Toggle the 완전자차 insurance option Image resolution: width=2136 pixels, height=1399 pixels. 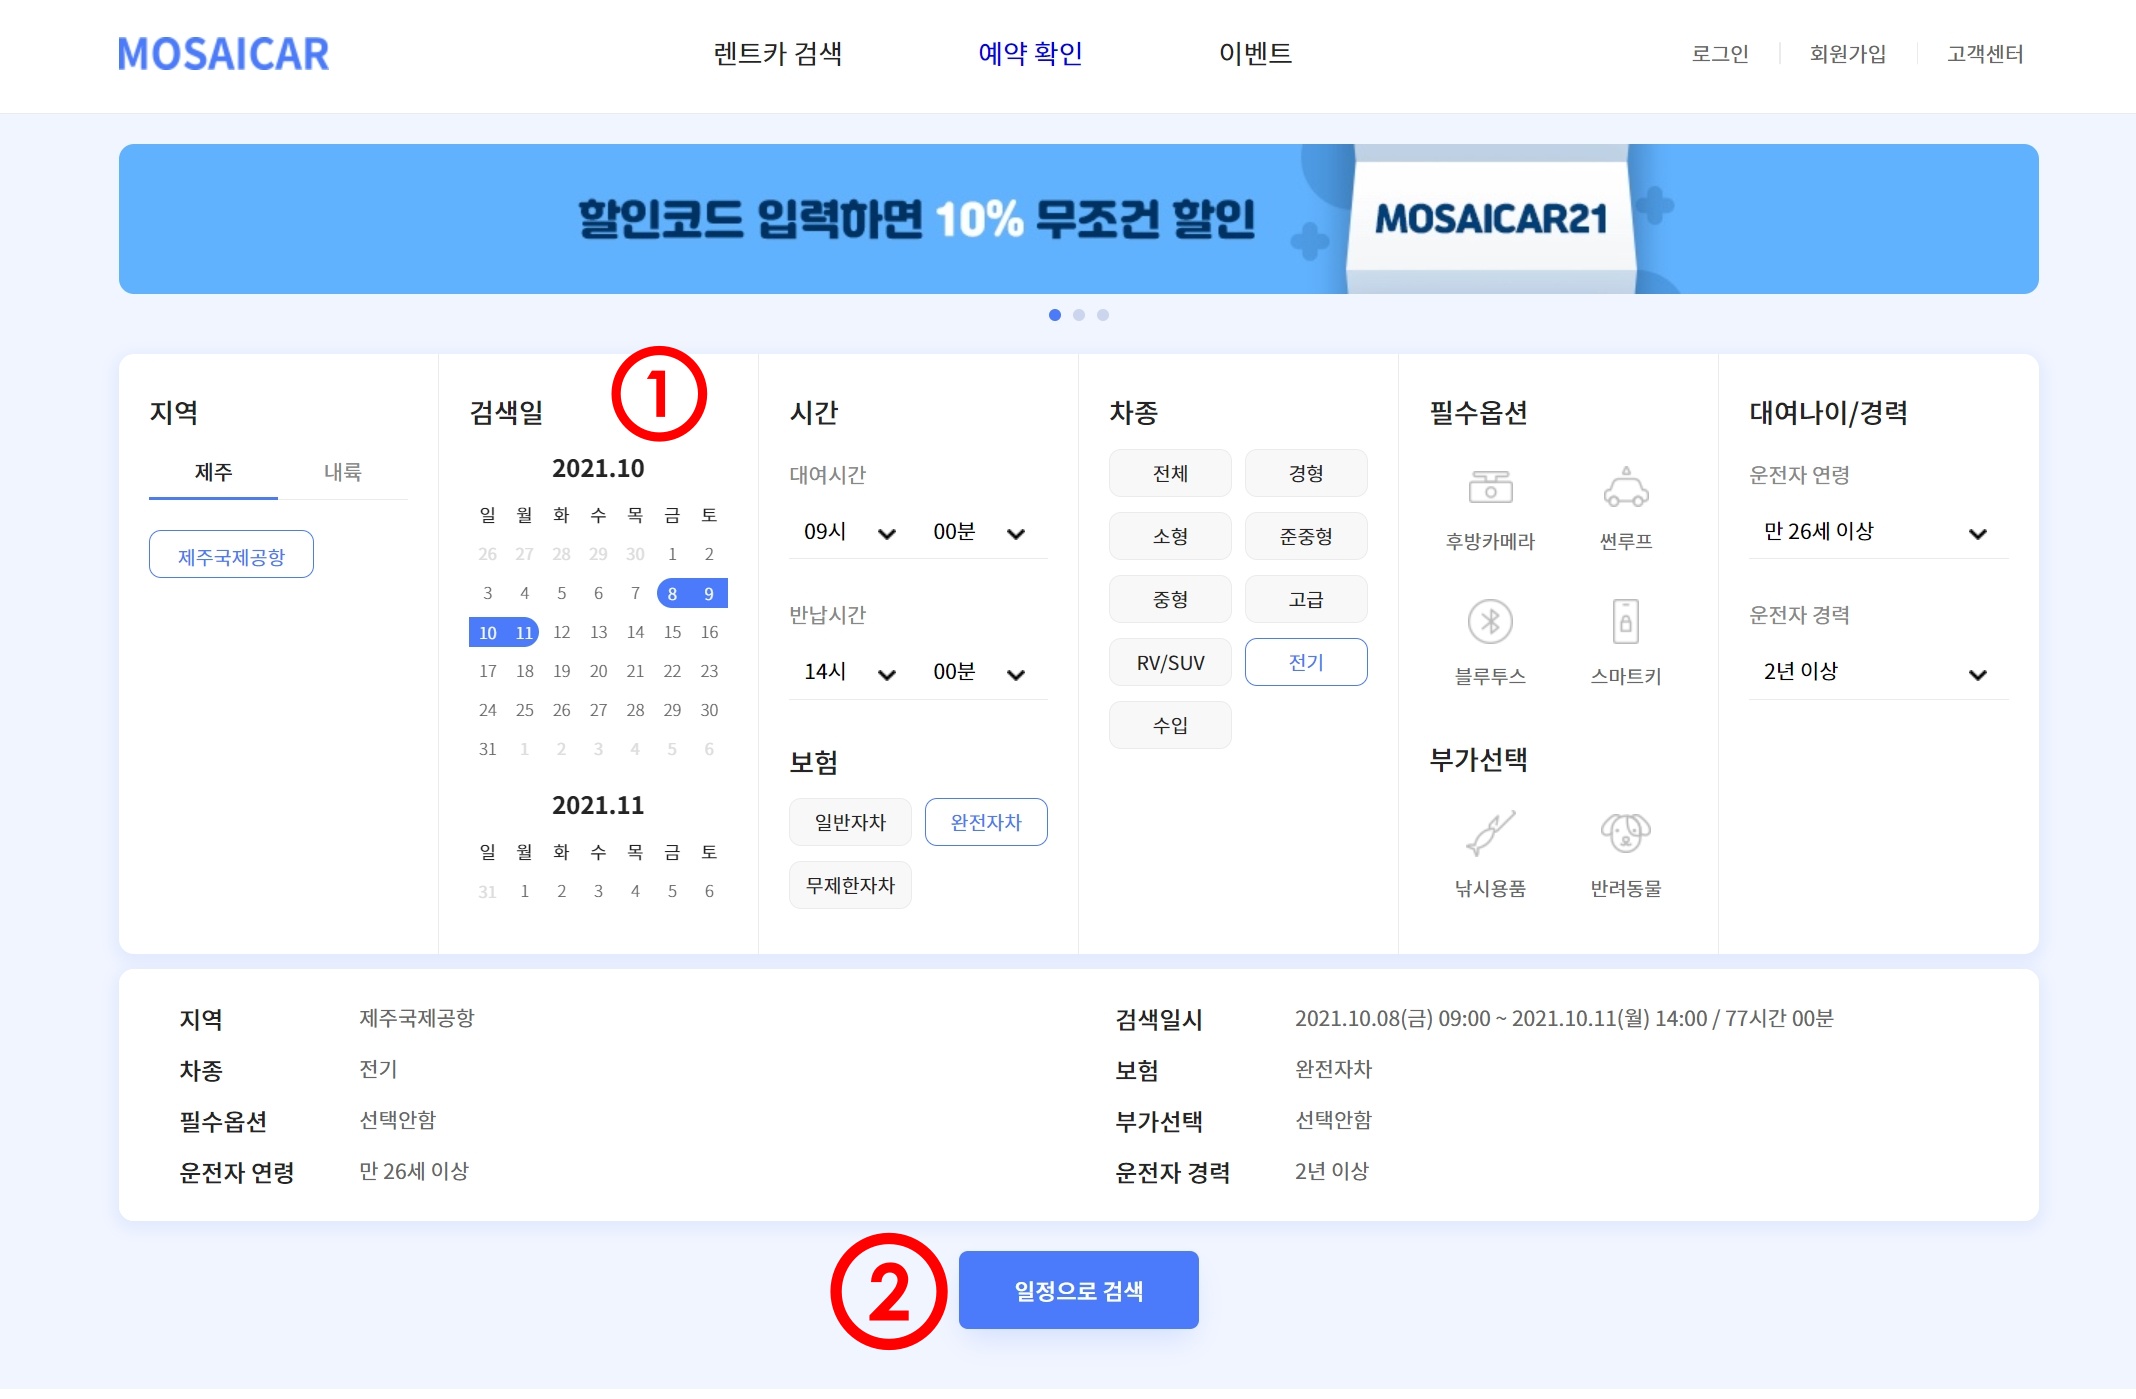pyautogui.click(x=986, y=821)
